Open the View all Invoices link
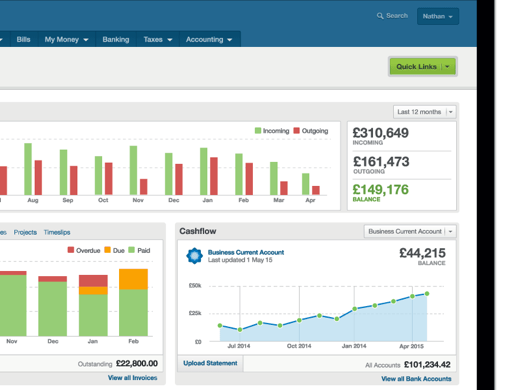 click(x=132, y=378)
